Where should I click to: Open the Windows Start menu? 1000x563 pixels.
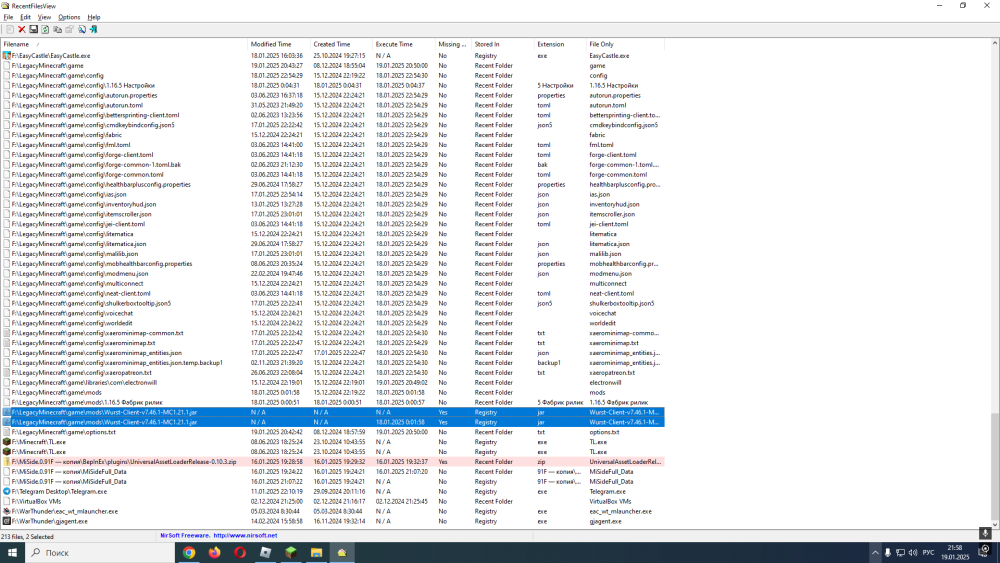[x=12, y=553]
